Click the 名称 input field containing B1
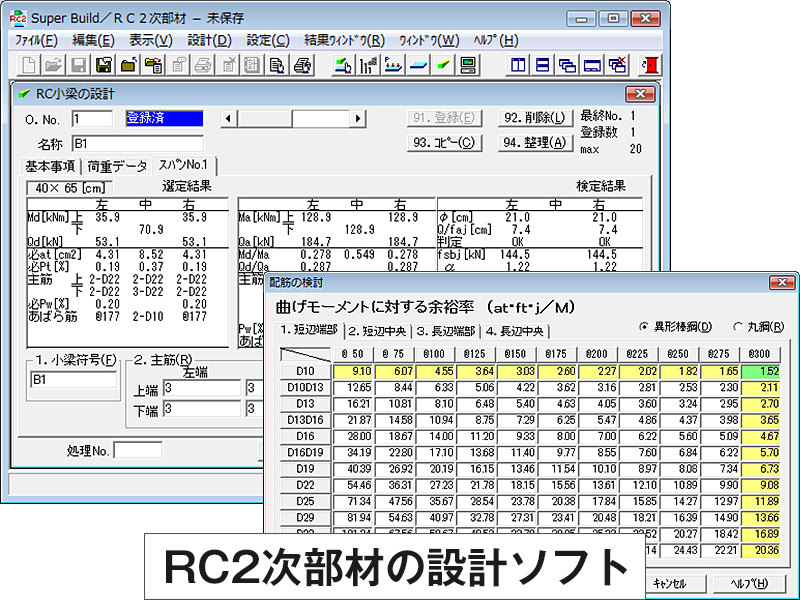The image size is (800, 600). coord(137,143)
